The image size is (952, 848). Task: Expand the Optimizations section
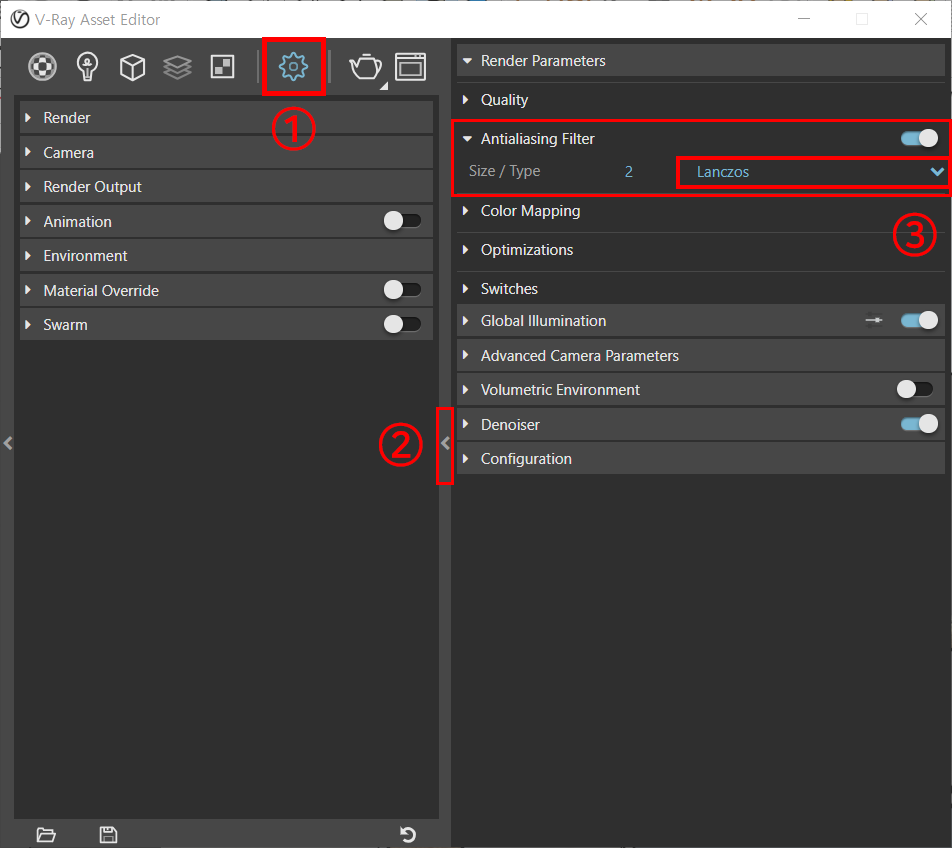(701, 249)
